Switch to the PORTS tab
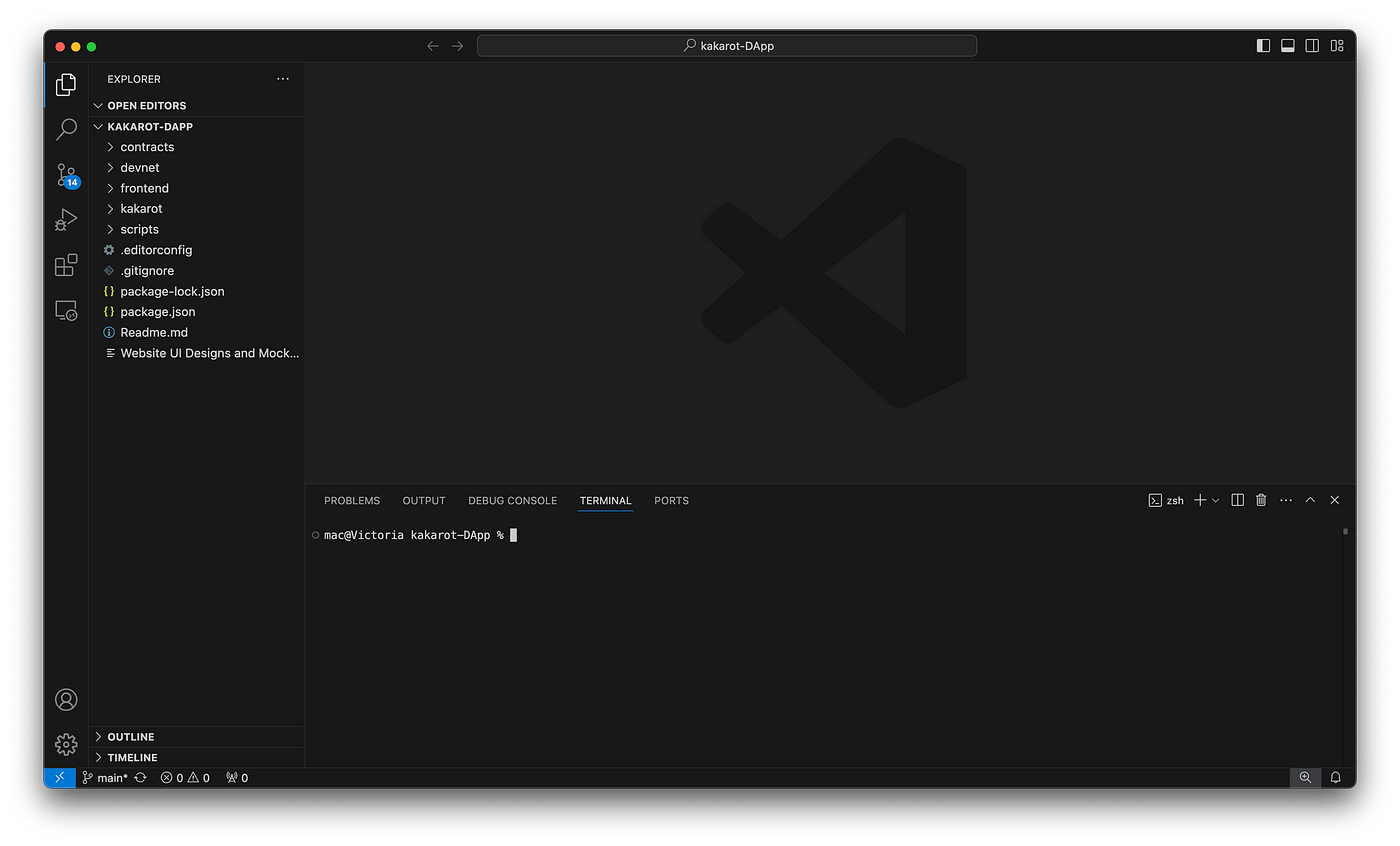The height and width of the screenshot is (846, 1400). pyautogui.click(x=671, y=500)
